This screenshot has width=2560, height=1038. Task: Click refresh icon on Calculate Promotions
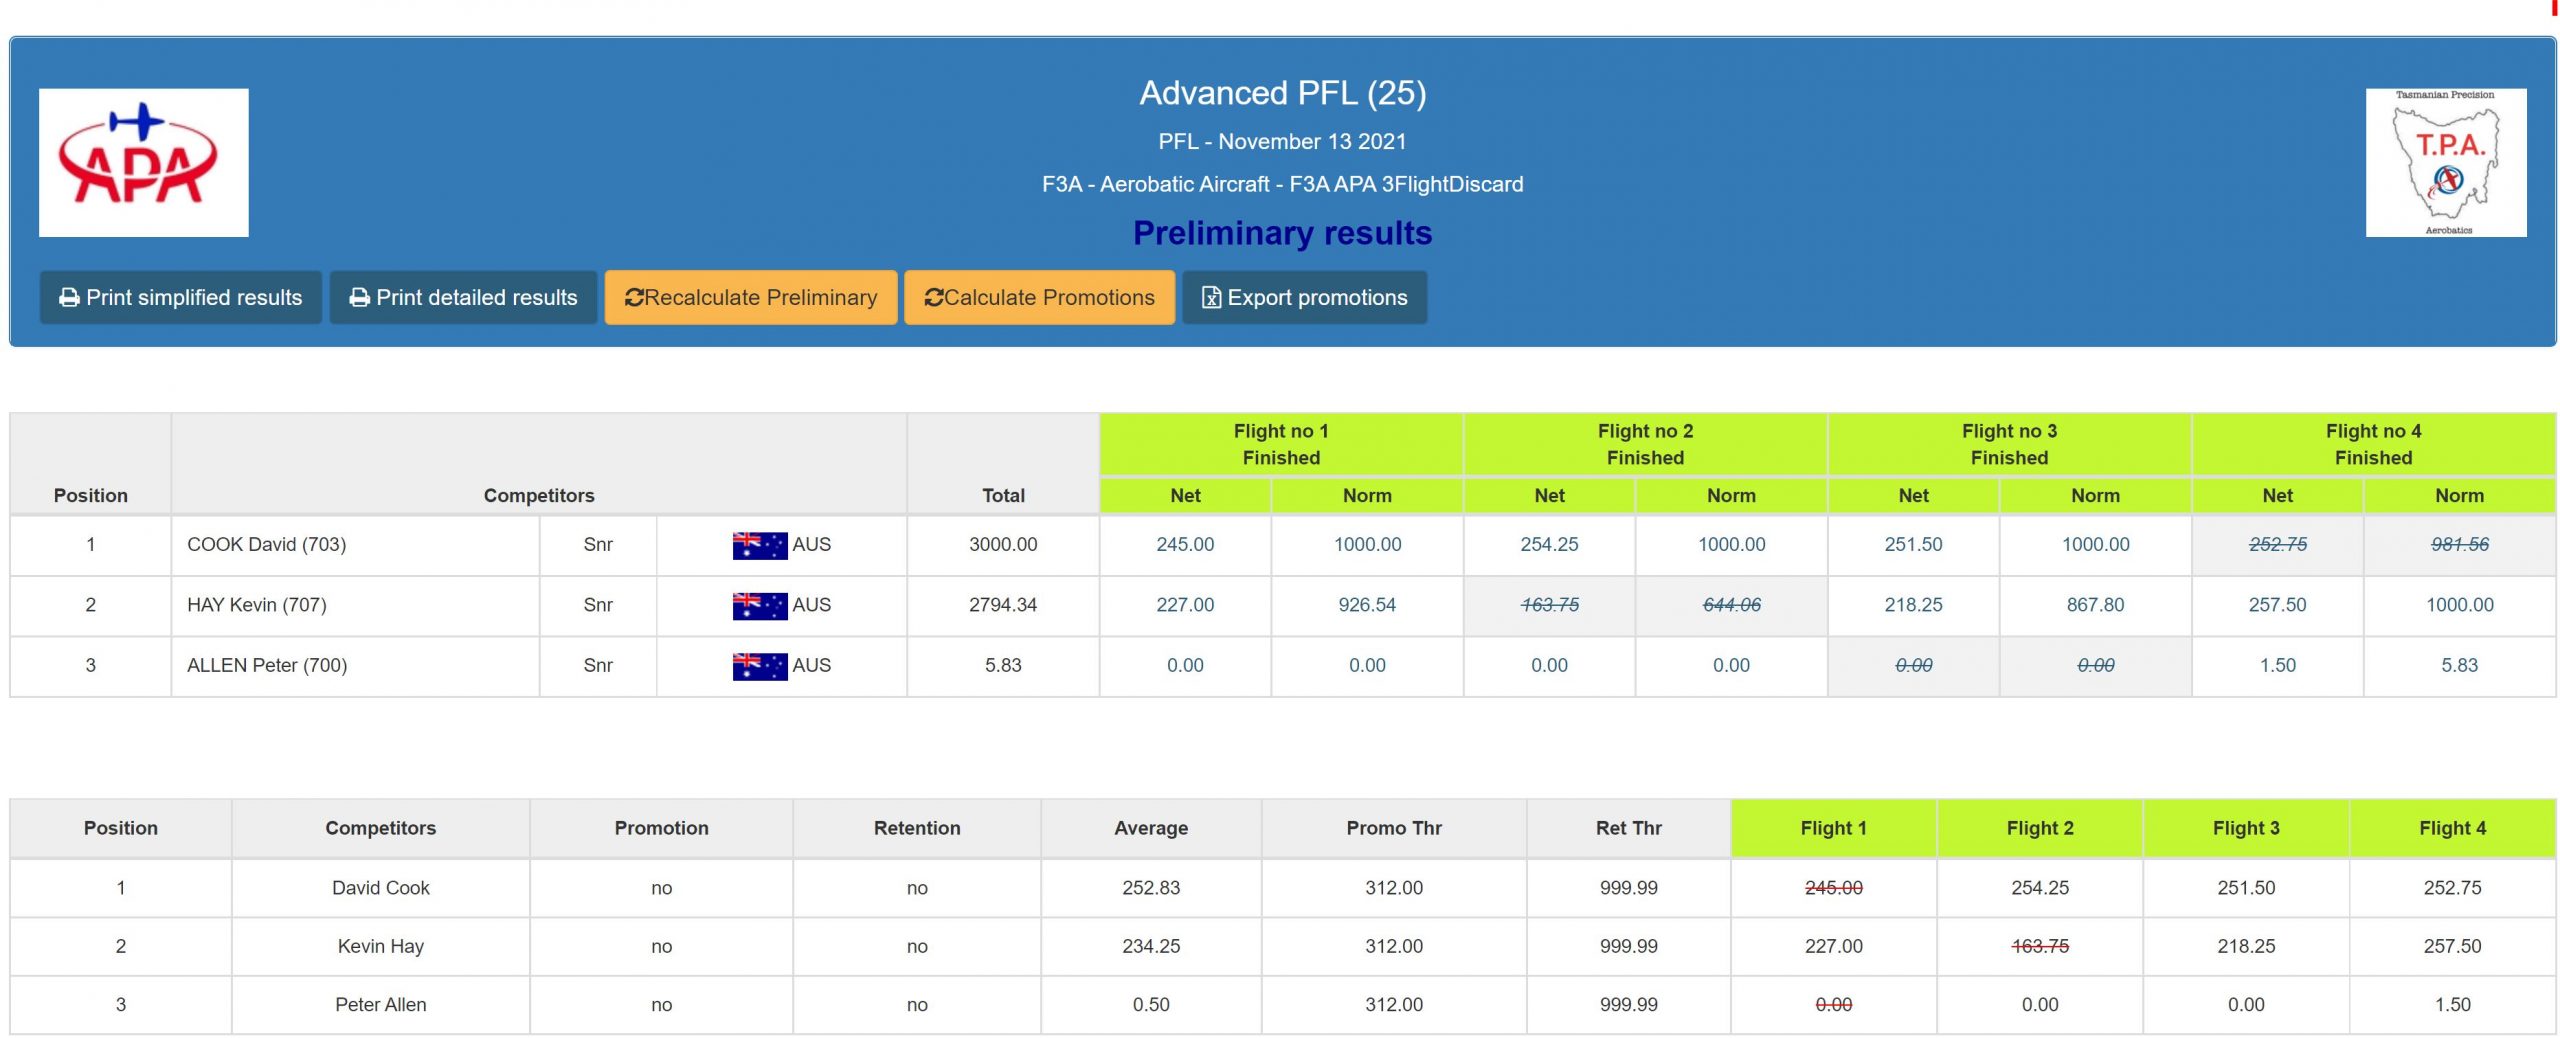point(934,298)
